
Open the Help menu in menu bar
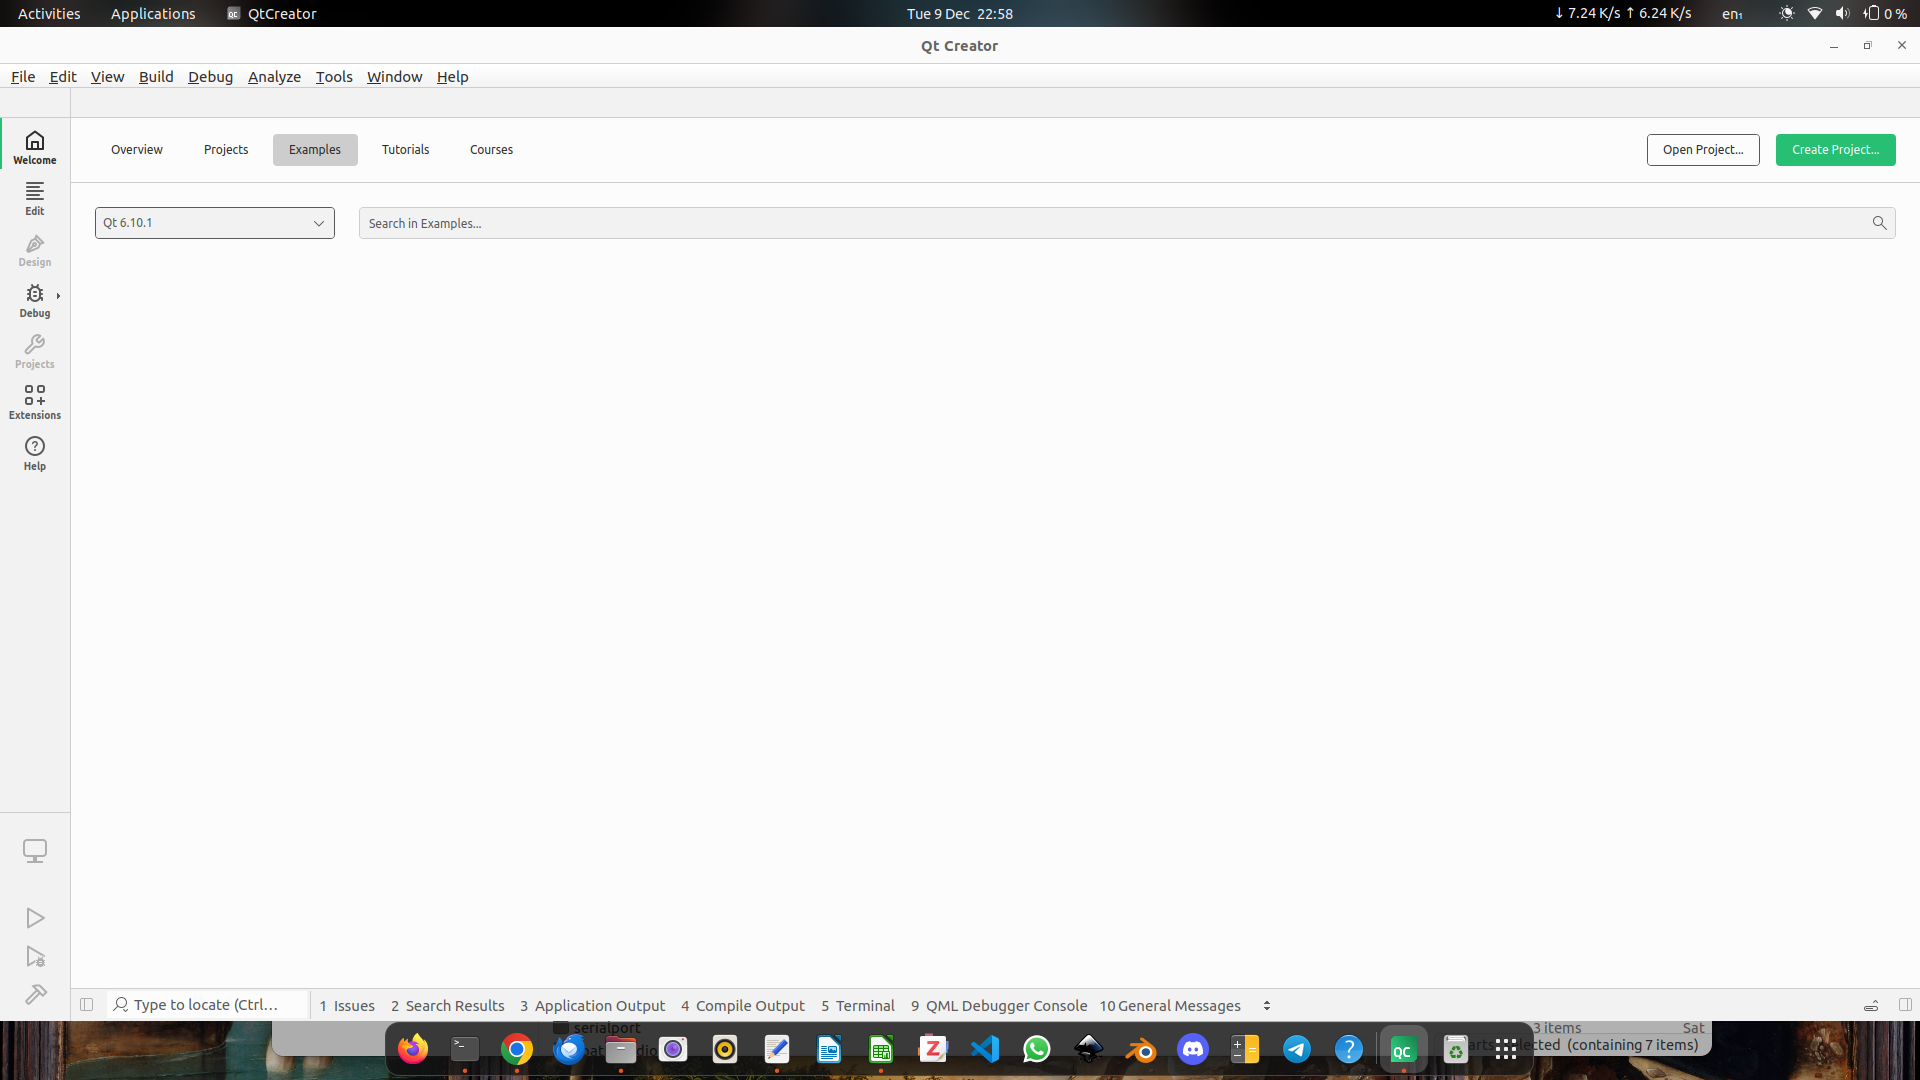452,77
